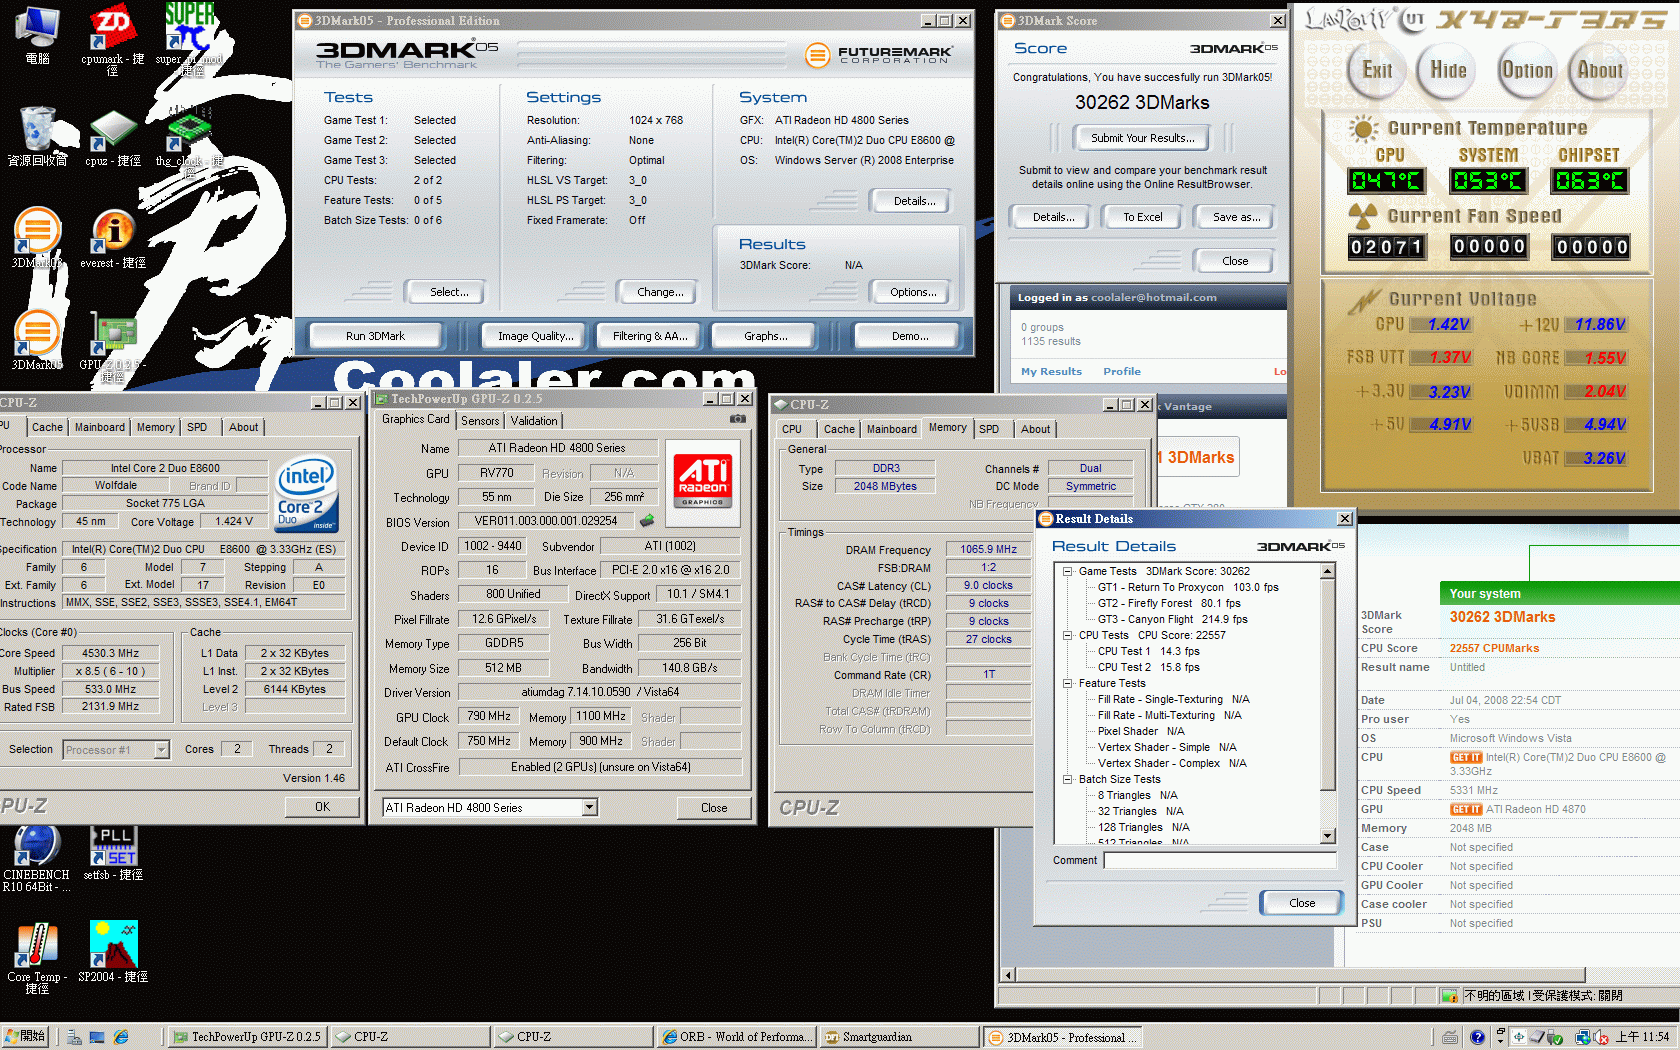Select the SP2004 shortcut desktop icon
1680x1050 pixels.
coord(113,952)
